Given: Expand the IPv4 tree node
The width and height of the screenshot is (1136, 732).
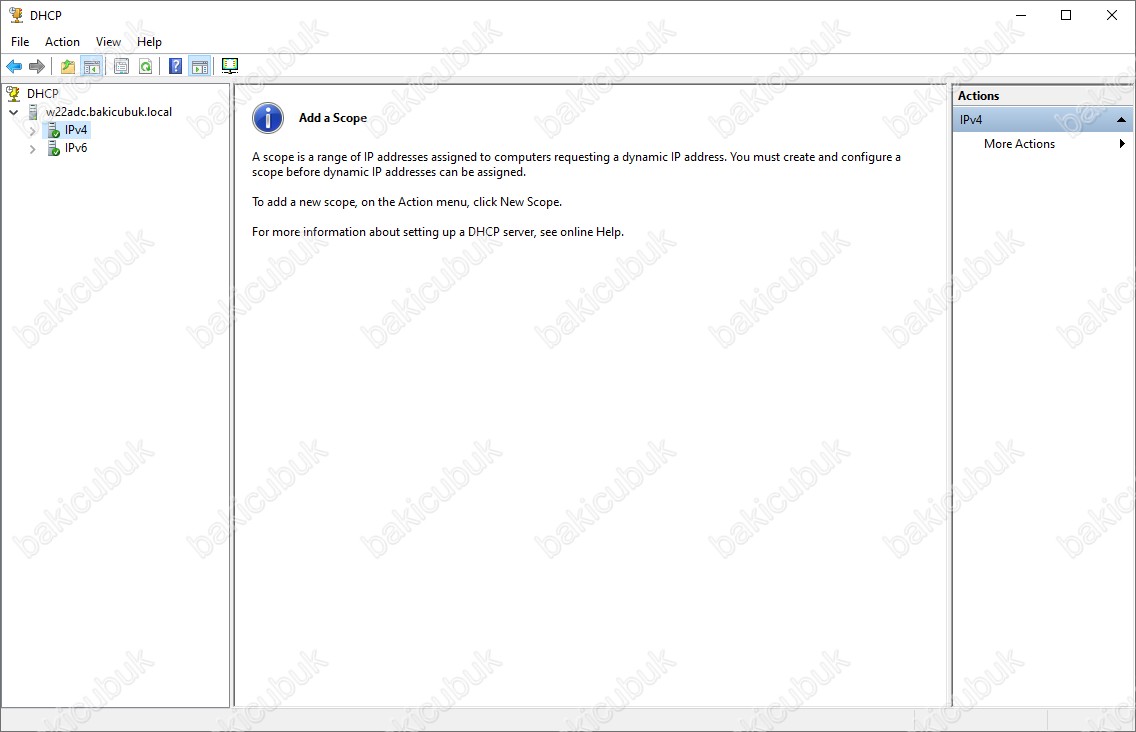Looking at the screenshot, I should tap(33, 131).
